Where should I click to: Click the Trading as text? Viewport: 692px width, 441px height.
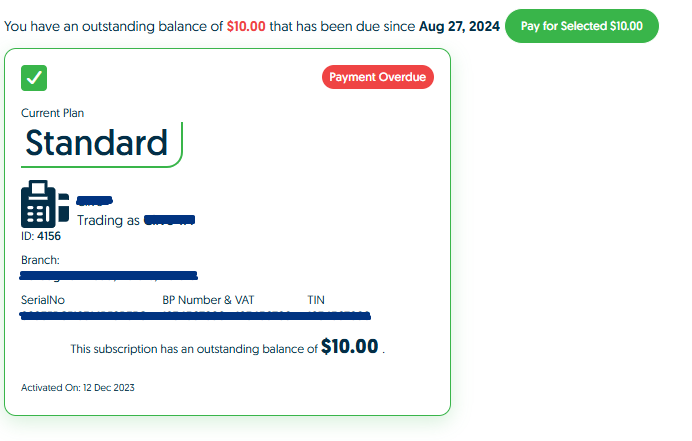tap(108, 220)
